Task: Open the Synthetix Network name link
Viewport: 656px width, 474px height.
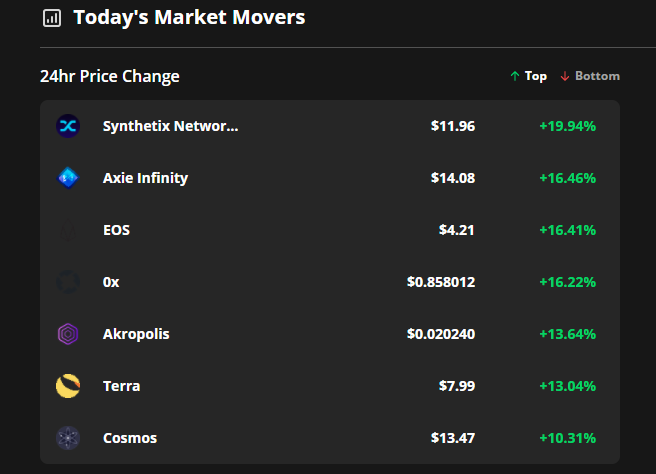Action: coord(171,126)
